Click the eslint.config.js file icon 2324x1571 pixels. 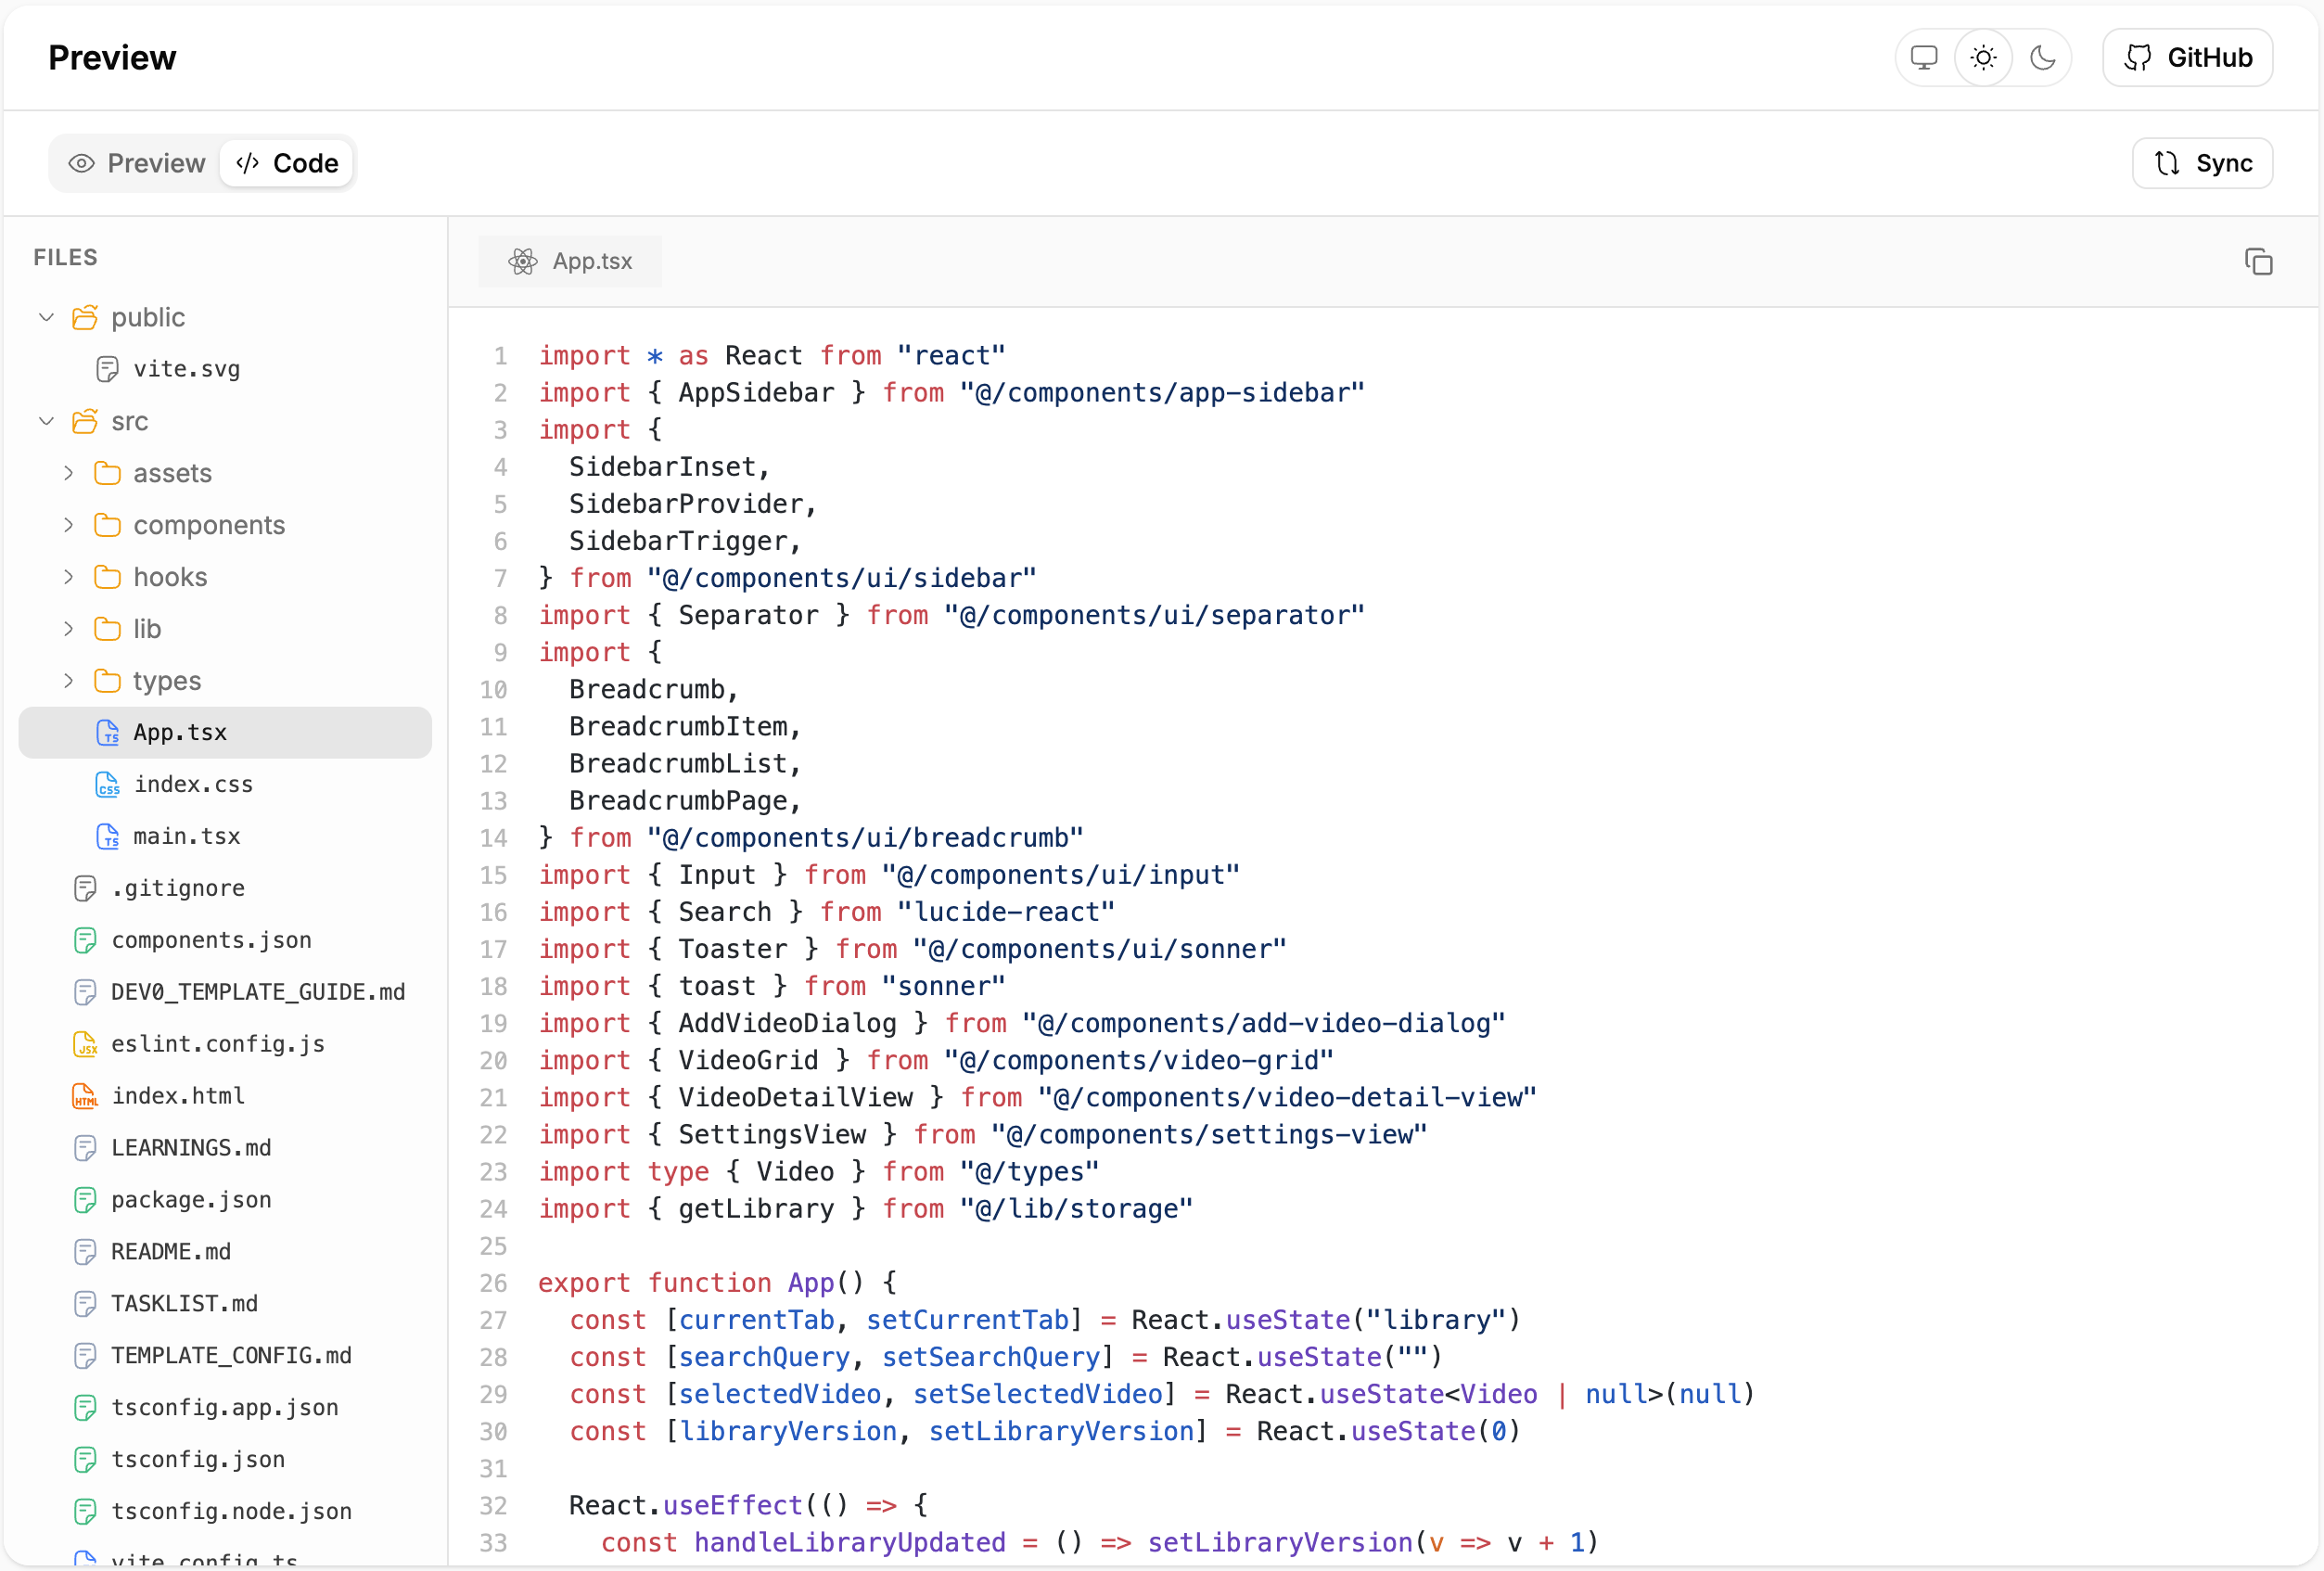pos(86,1044)
